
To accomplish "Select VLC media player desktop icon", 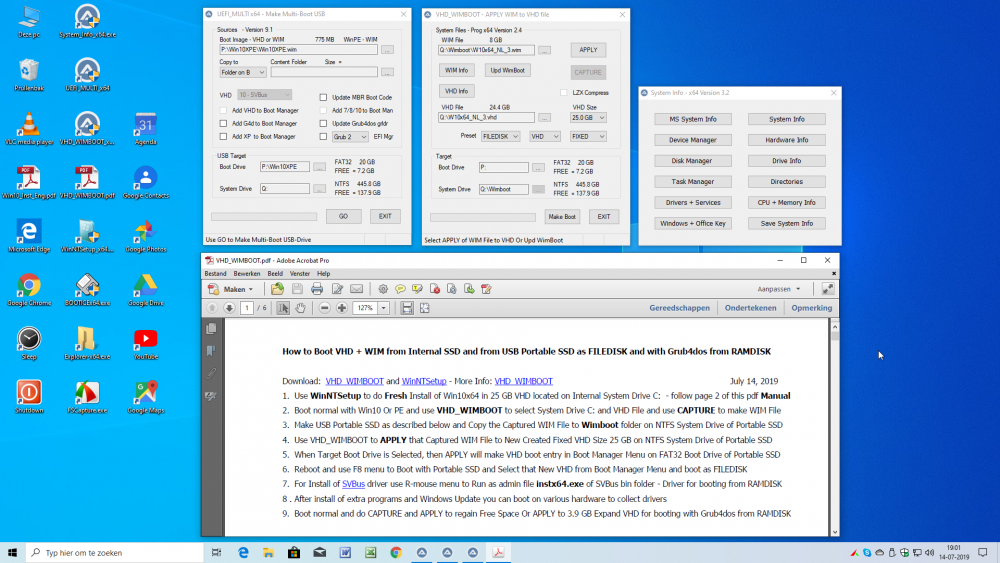I will pos(29,129).
